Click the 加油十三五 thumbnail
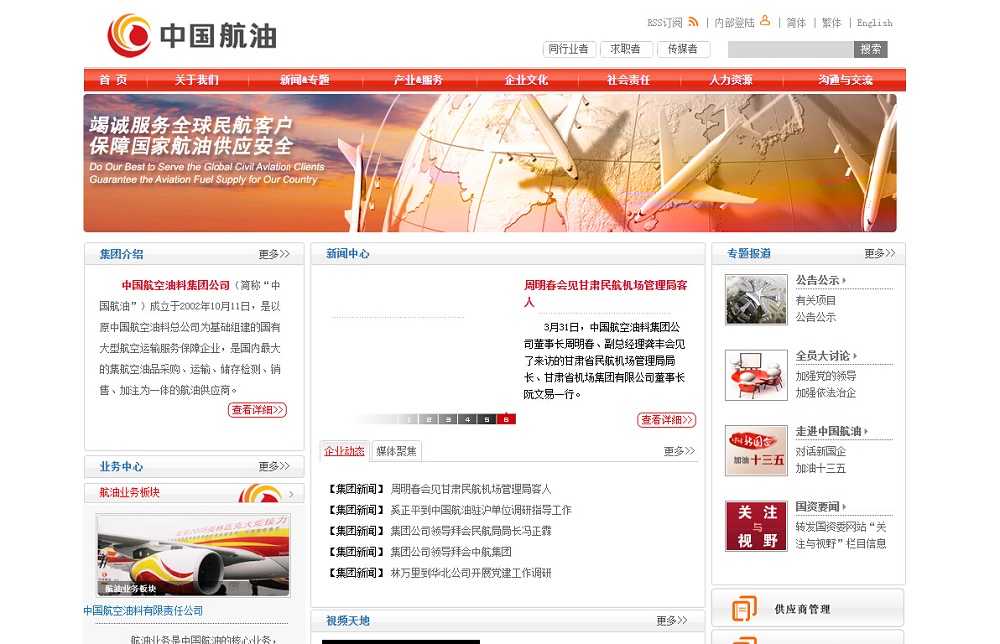This screenshot has height=644, width=1000. point(756,451)
